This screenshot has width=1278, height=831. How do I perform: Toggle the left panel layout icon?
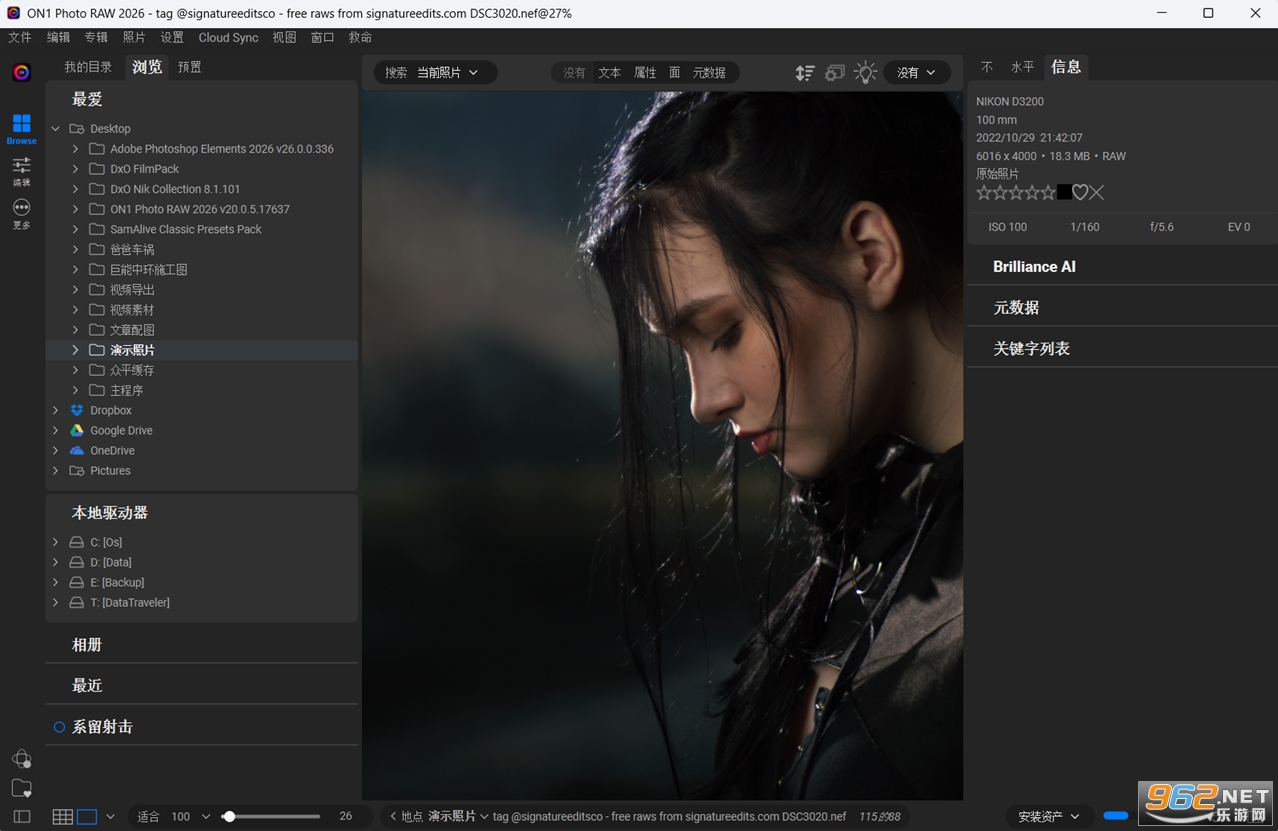pos(21,817)
